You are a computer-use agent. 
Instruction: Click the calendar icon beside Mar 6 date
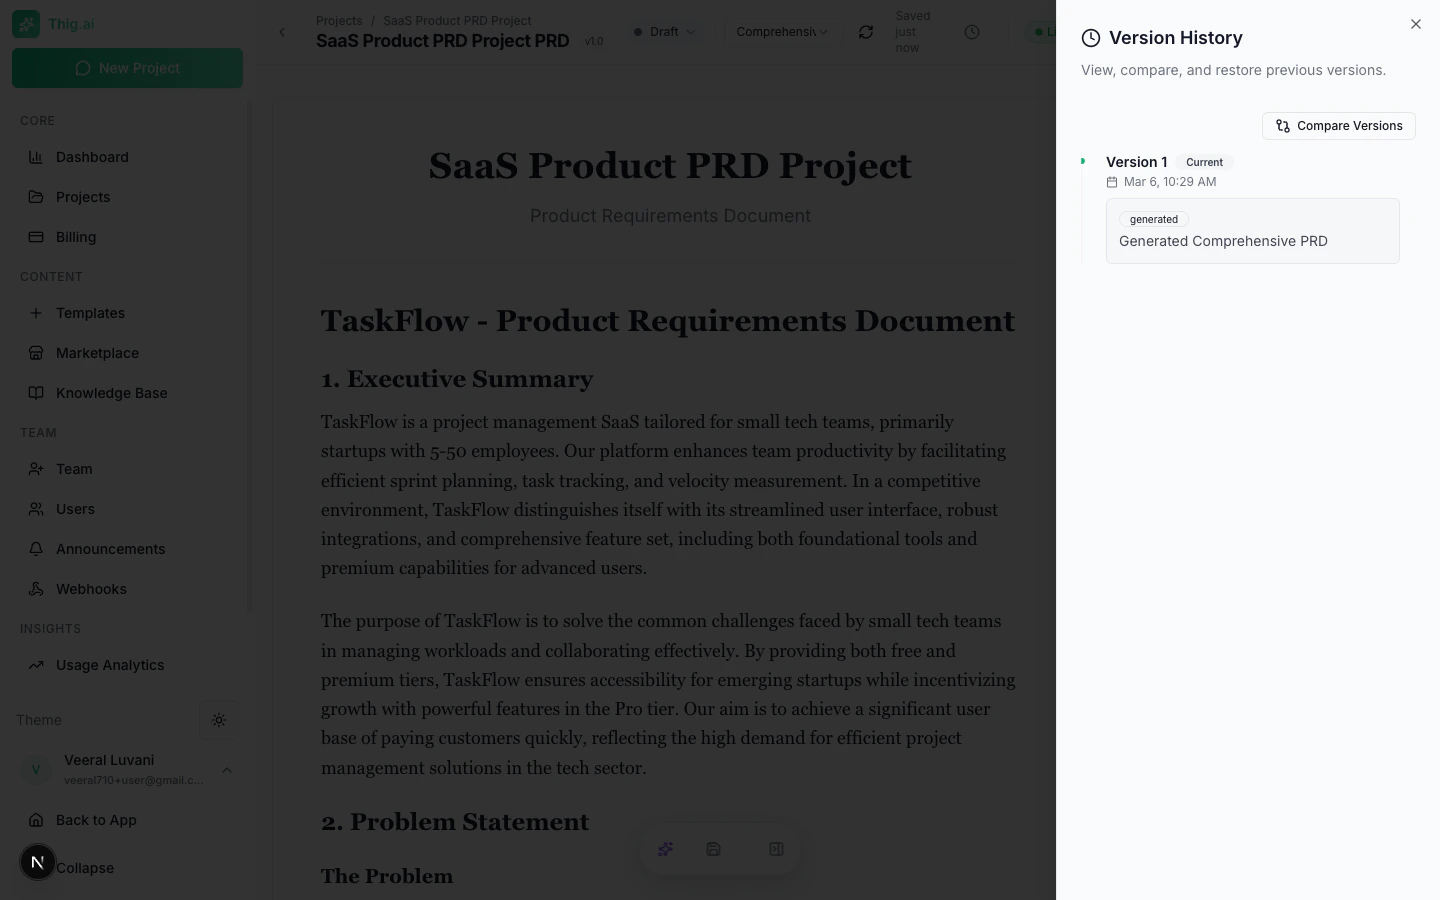pos(1112,182)
